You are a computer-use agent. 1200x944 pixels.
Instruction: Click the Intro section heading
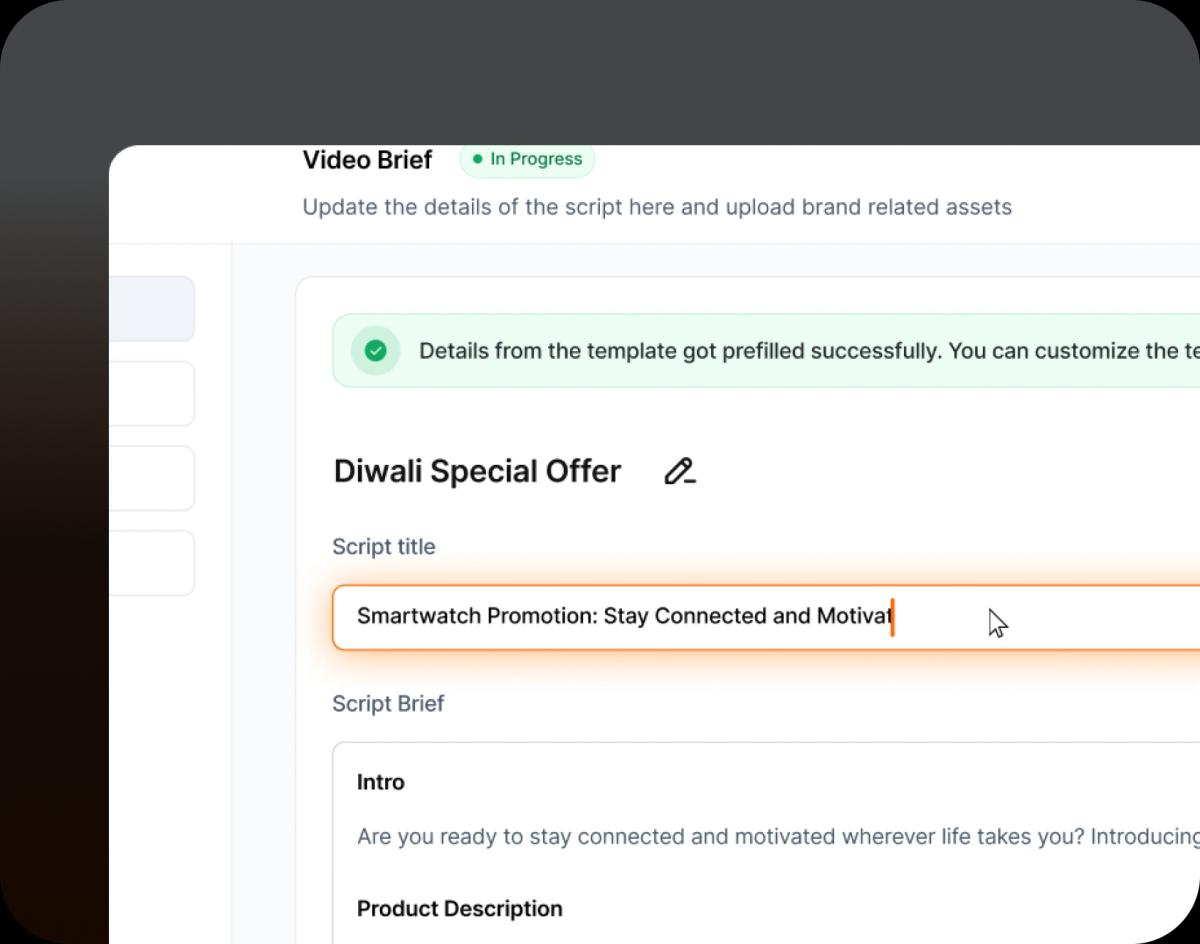click(x=381, y=782)
